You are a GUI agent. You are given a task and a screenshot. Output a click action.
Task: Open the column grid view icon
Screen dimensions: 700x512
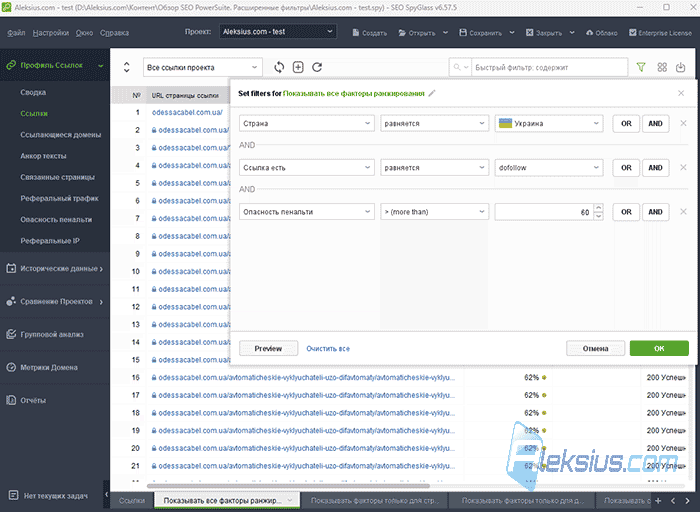662,67
